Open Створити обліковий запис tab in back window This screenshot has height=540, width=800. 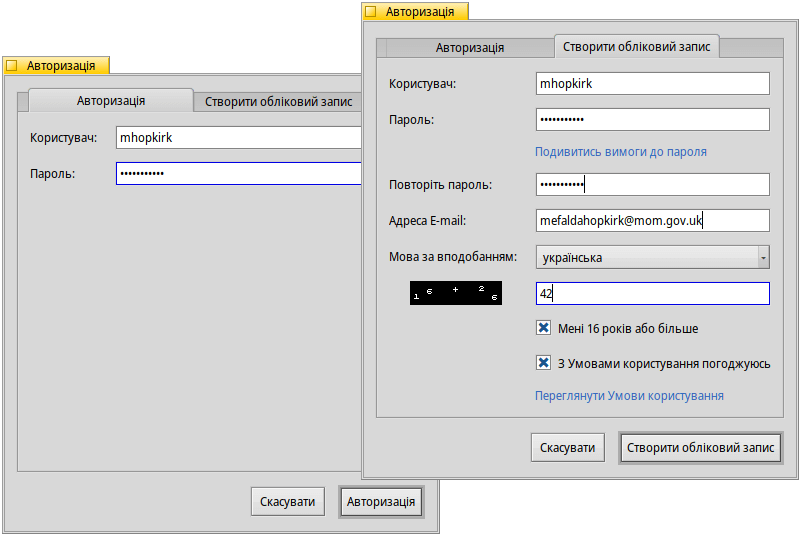(x=278, y=102)
